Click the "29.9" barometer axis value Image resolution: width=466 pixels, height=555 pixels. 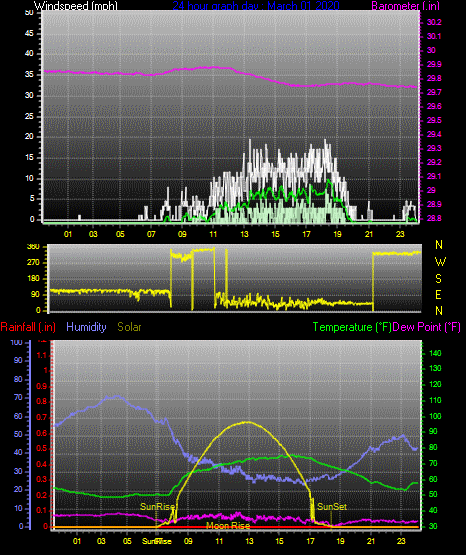pos(434,64)
